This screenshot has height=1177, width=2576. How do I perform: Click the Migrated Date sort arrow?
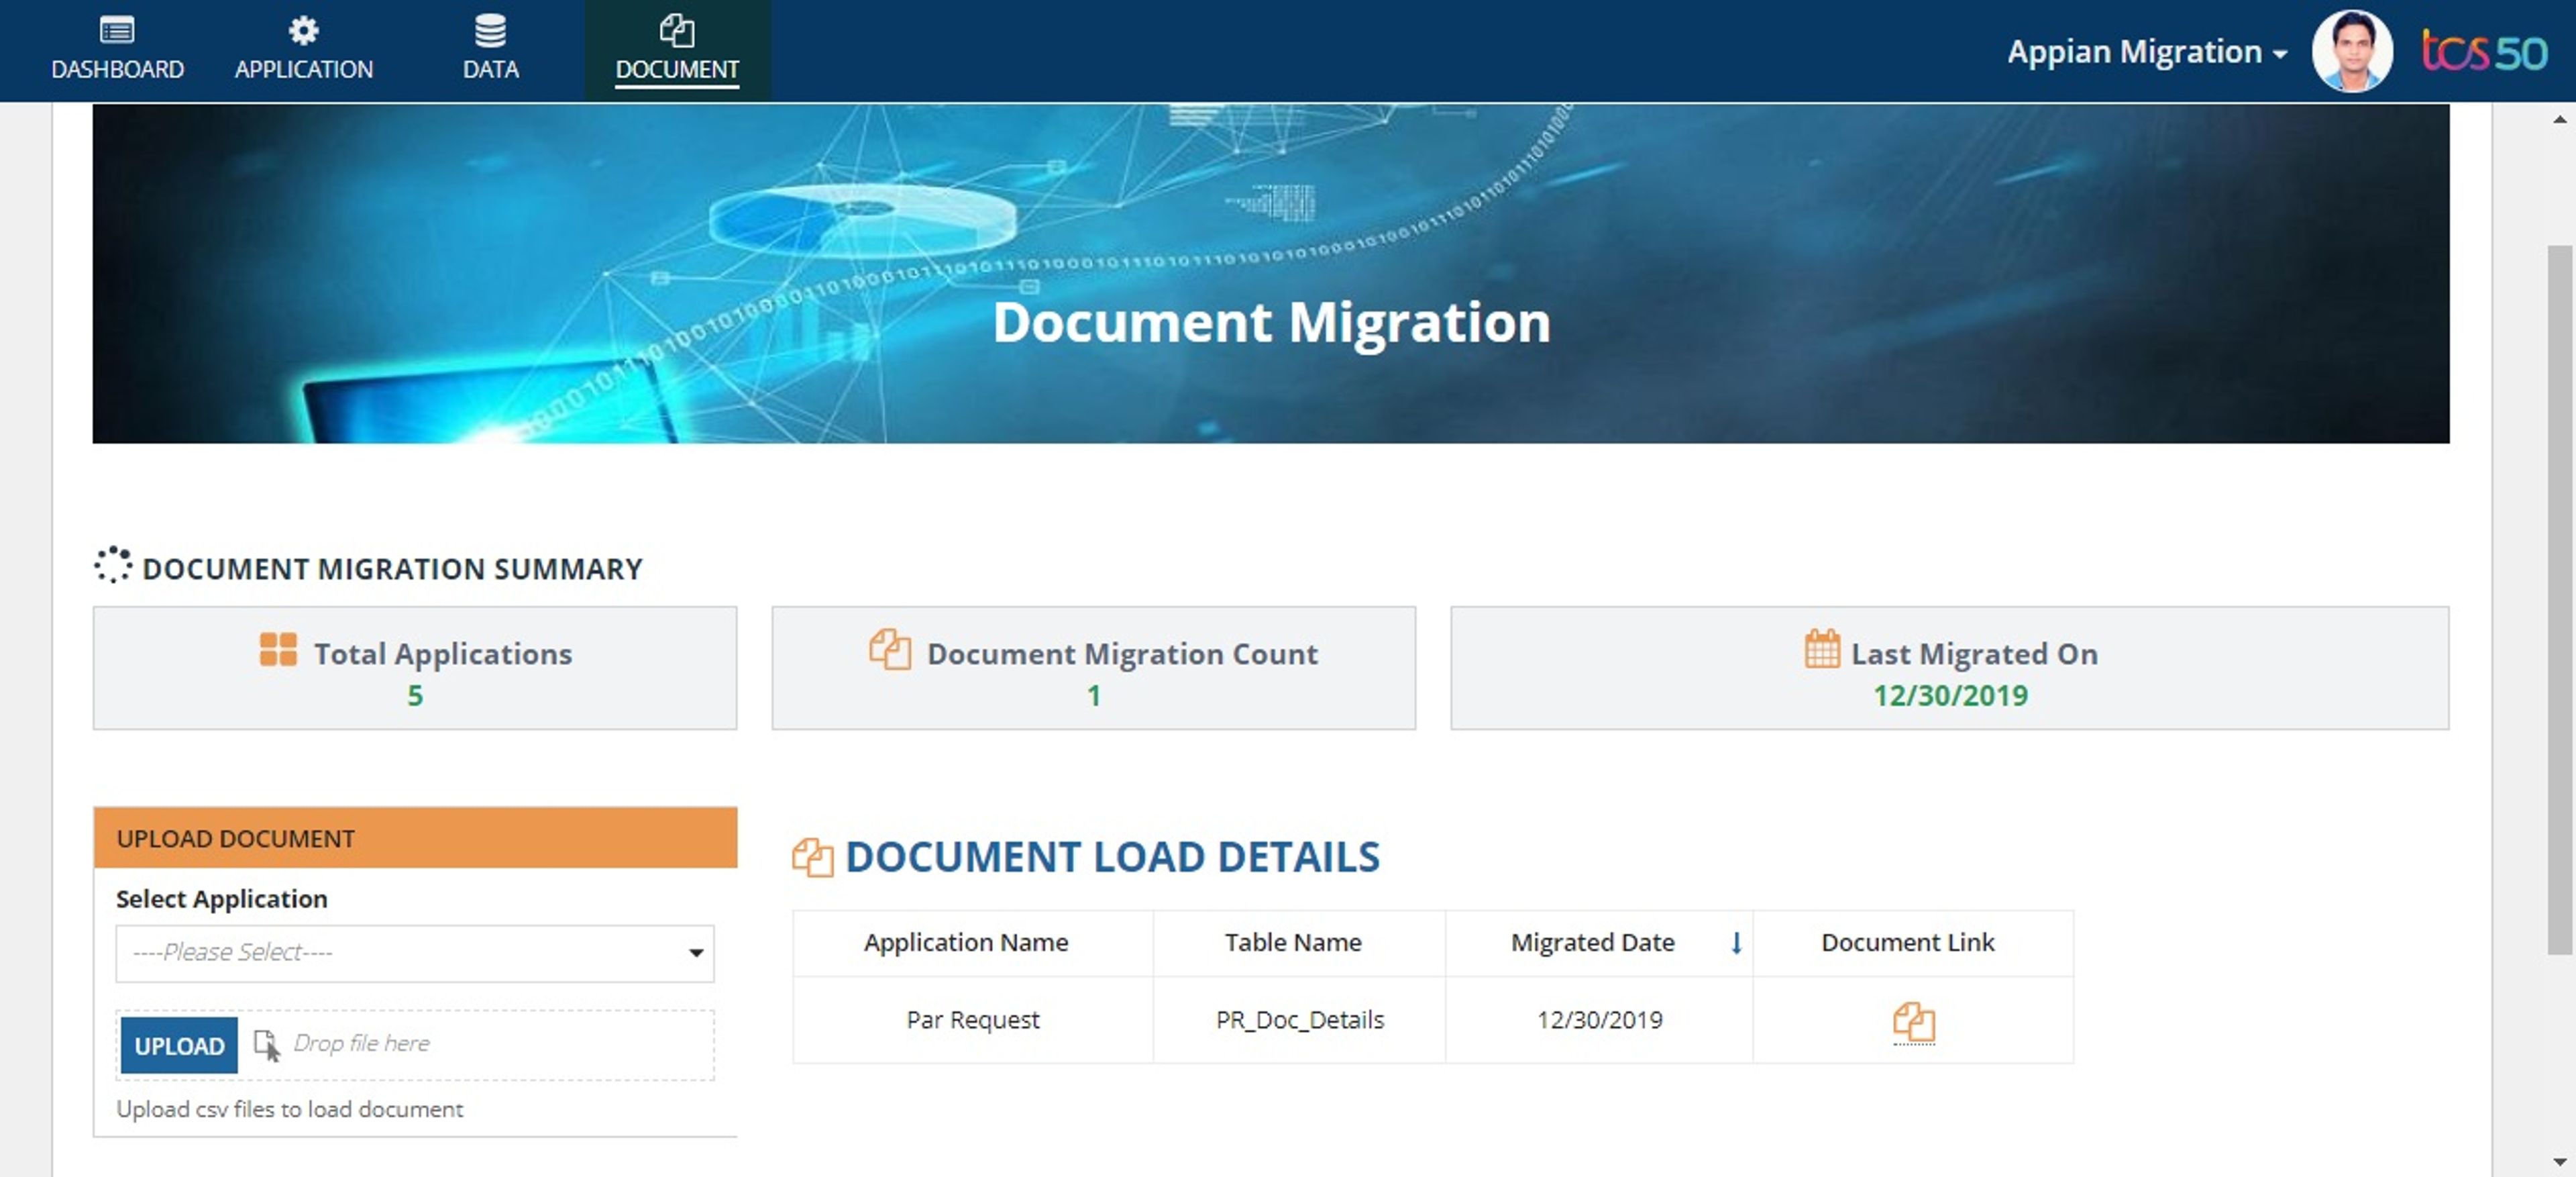pos(1736,942)
